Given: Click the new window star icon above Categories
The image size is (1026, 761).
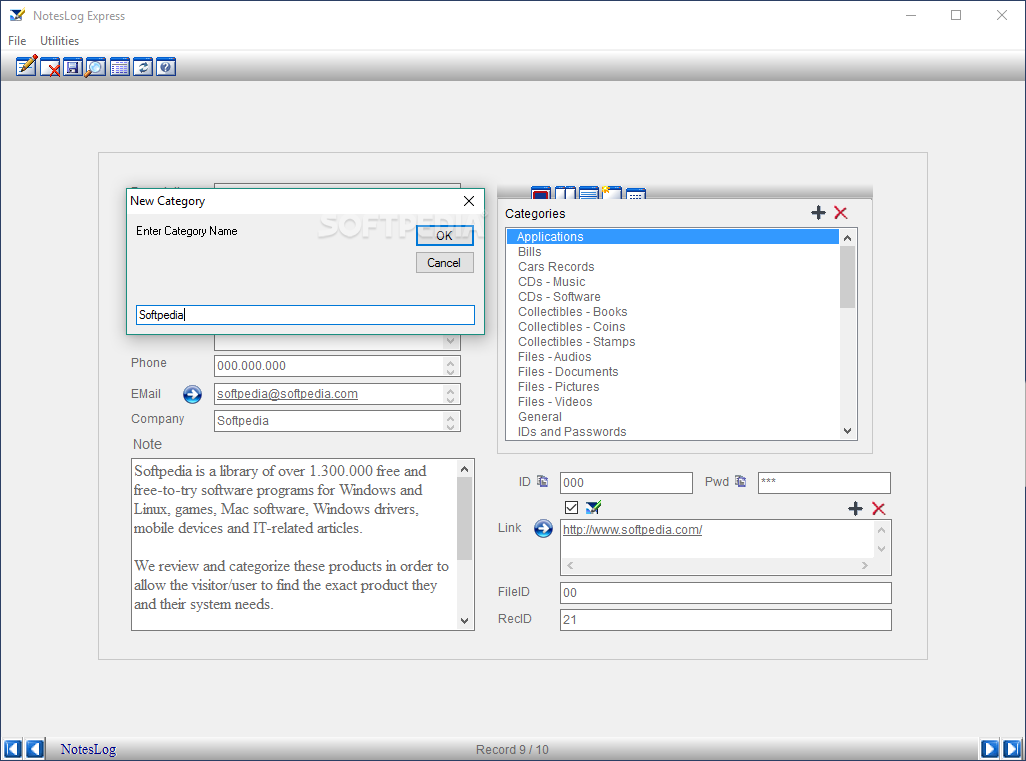Looking at the screenshot, I should click(x=611, y=192).
